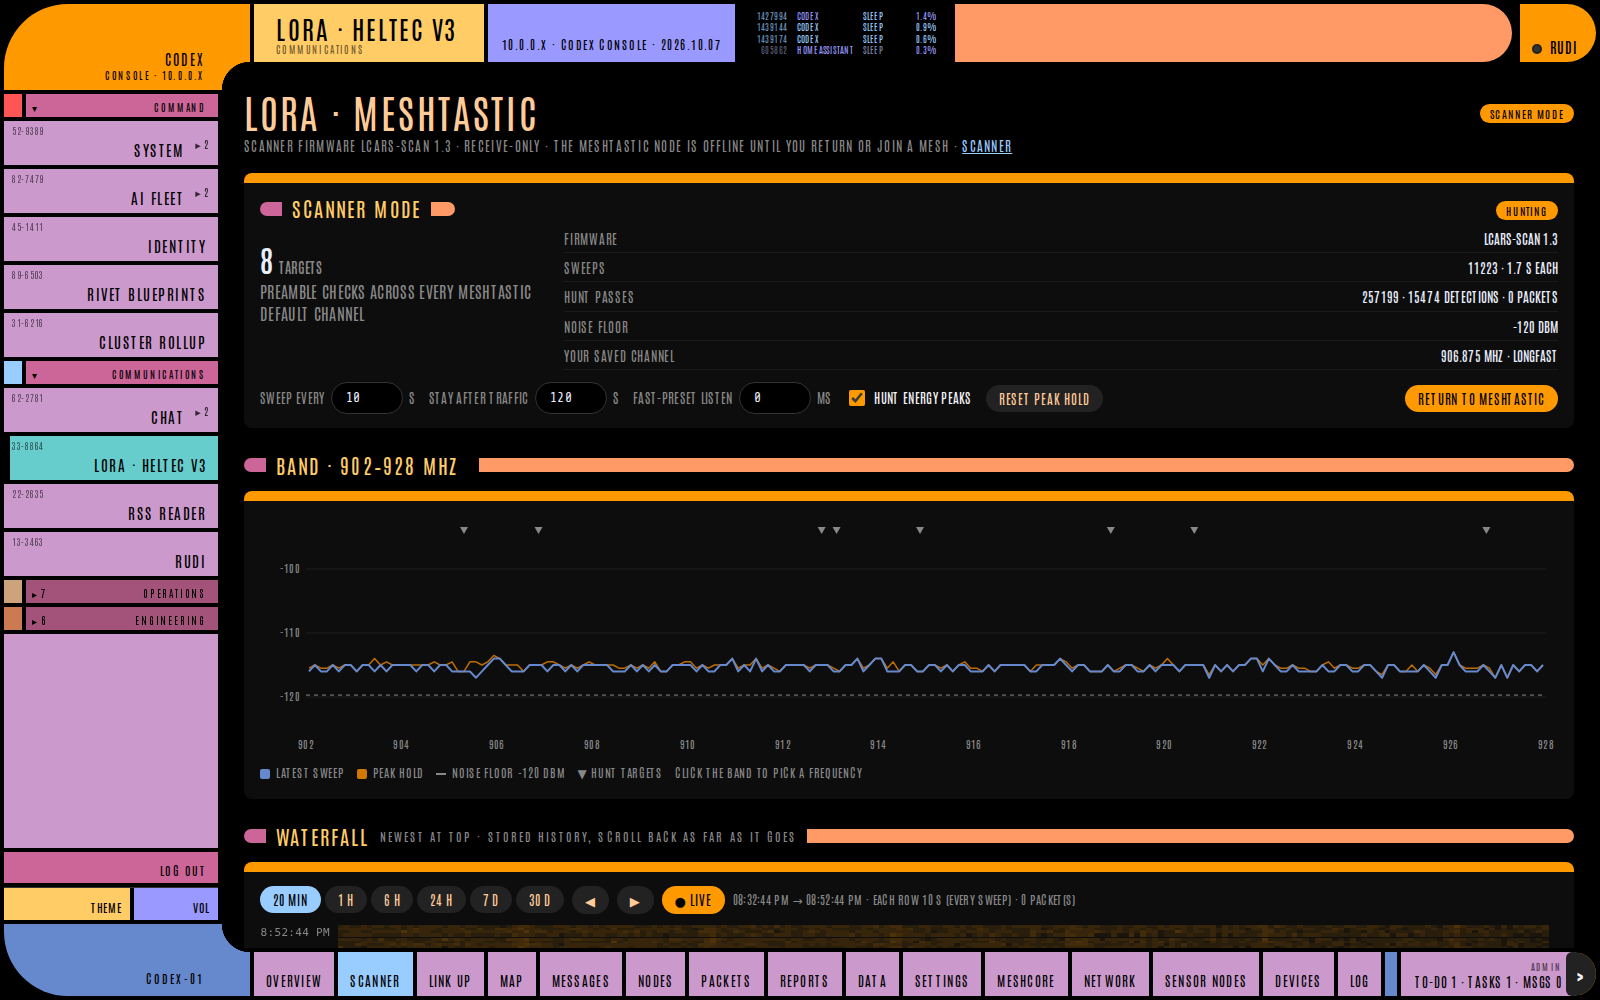This screenshot has height=1000, width=1600.
Task: Click the light blue square beside Communications
Action: (13, 373)
